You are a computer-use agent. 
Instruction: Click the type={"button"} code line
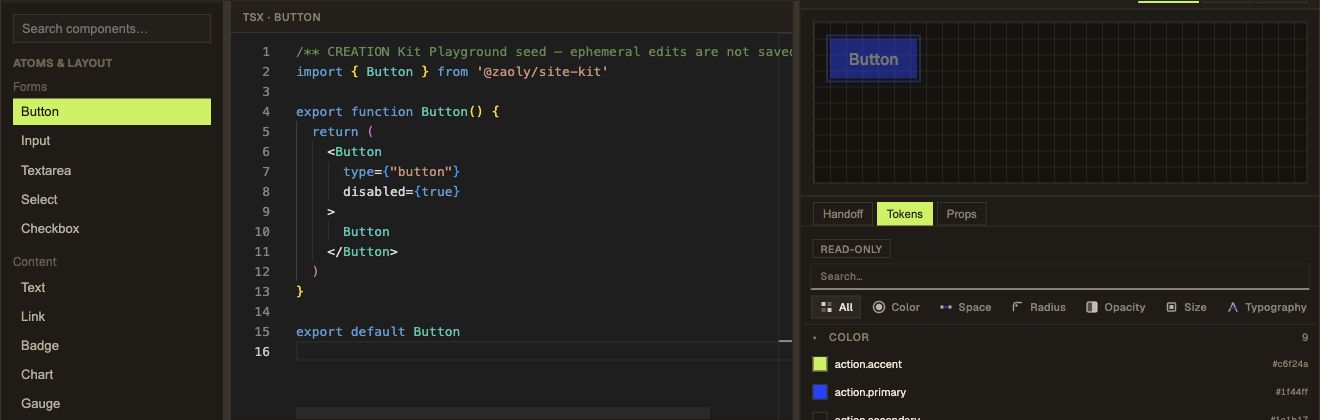tap(401, 171)
